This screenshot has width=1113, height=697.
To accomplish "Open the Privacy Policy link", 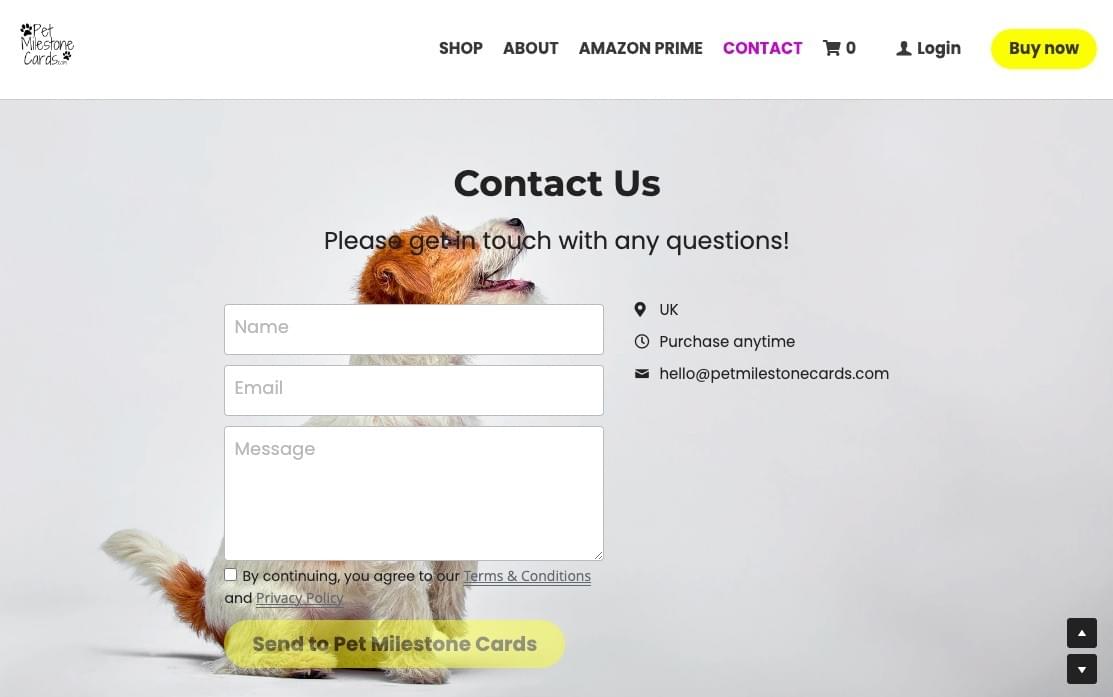I will point(300,598).
